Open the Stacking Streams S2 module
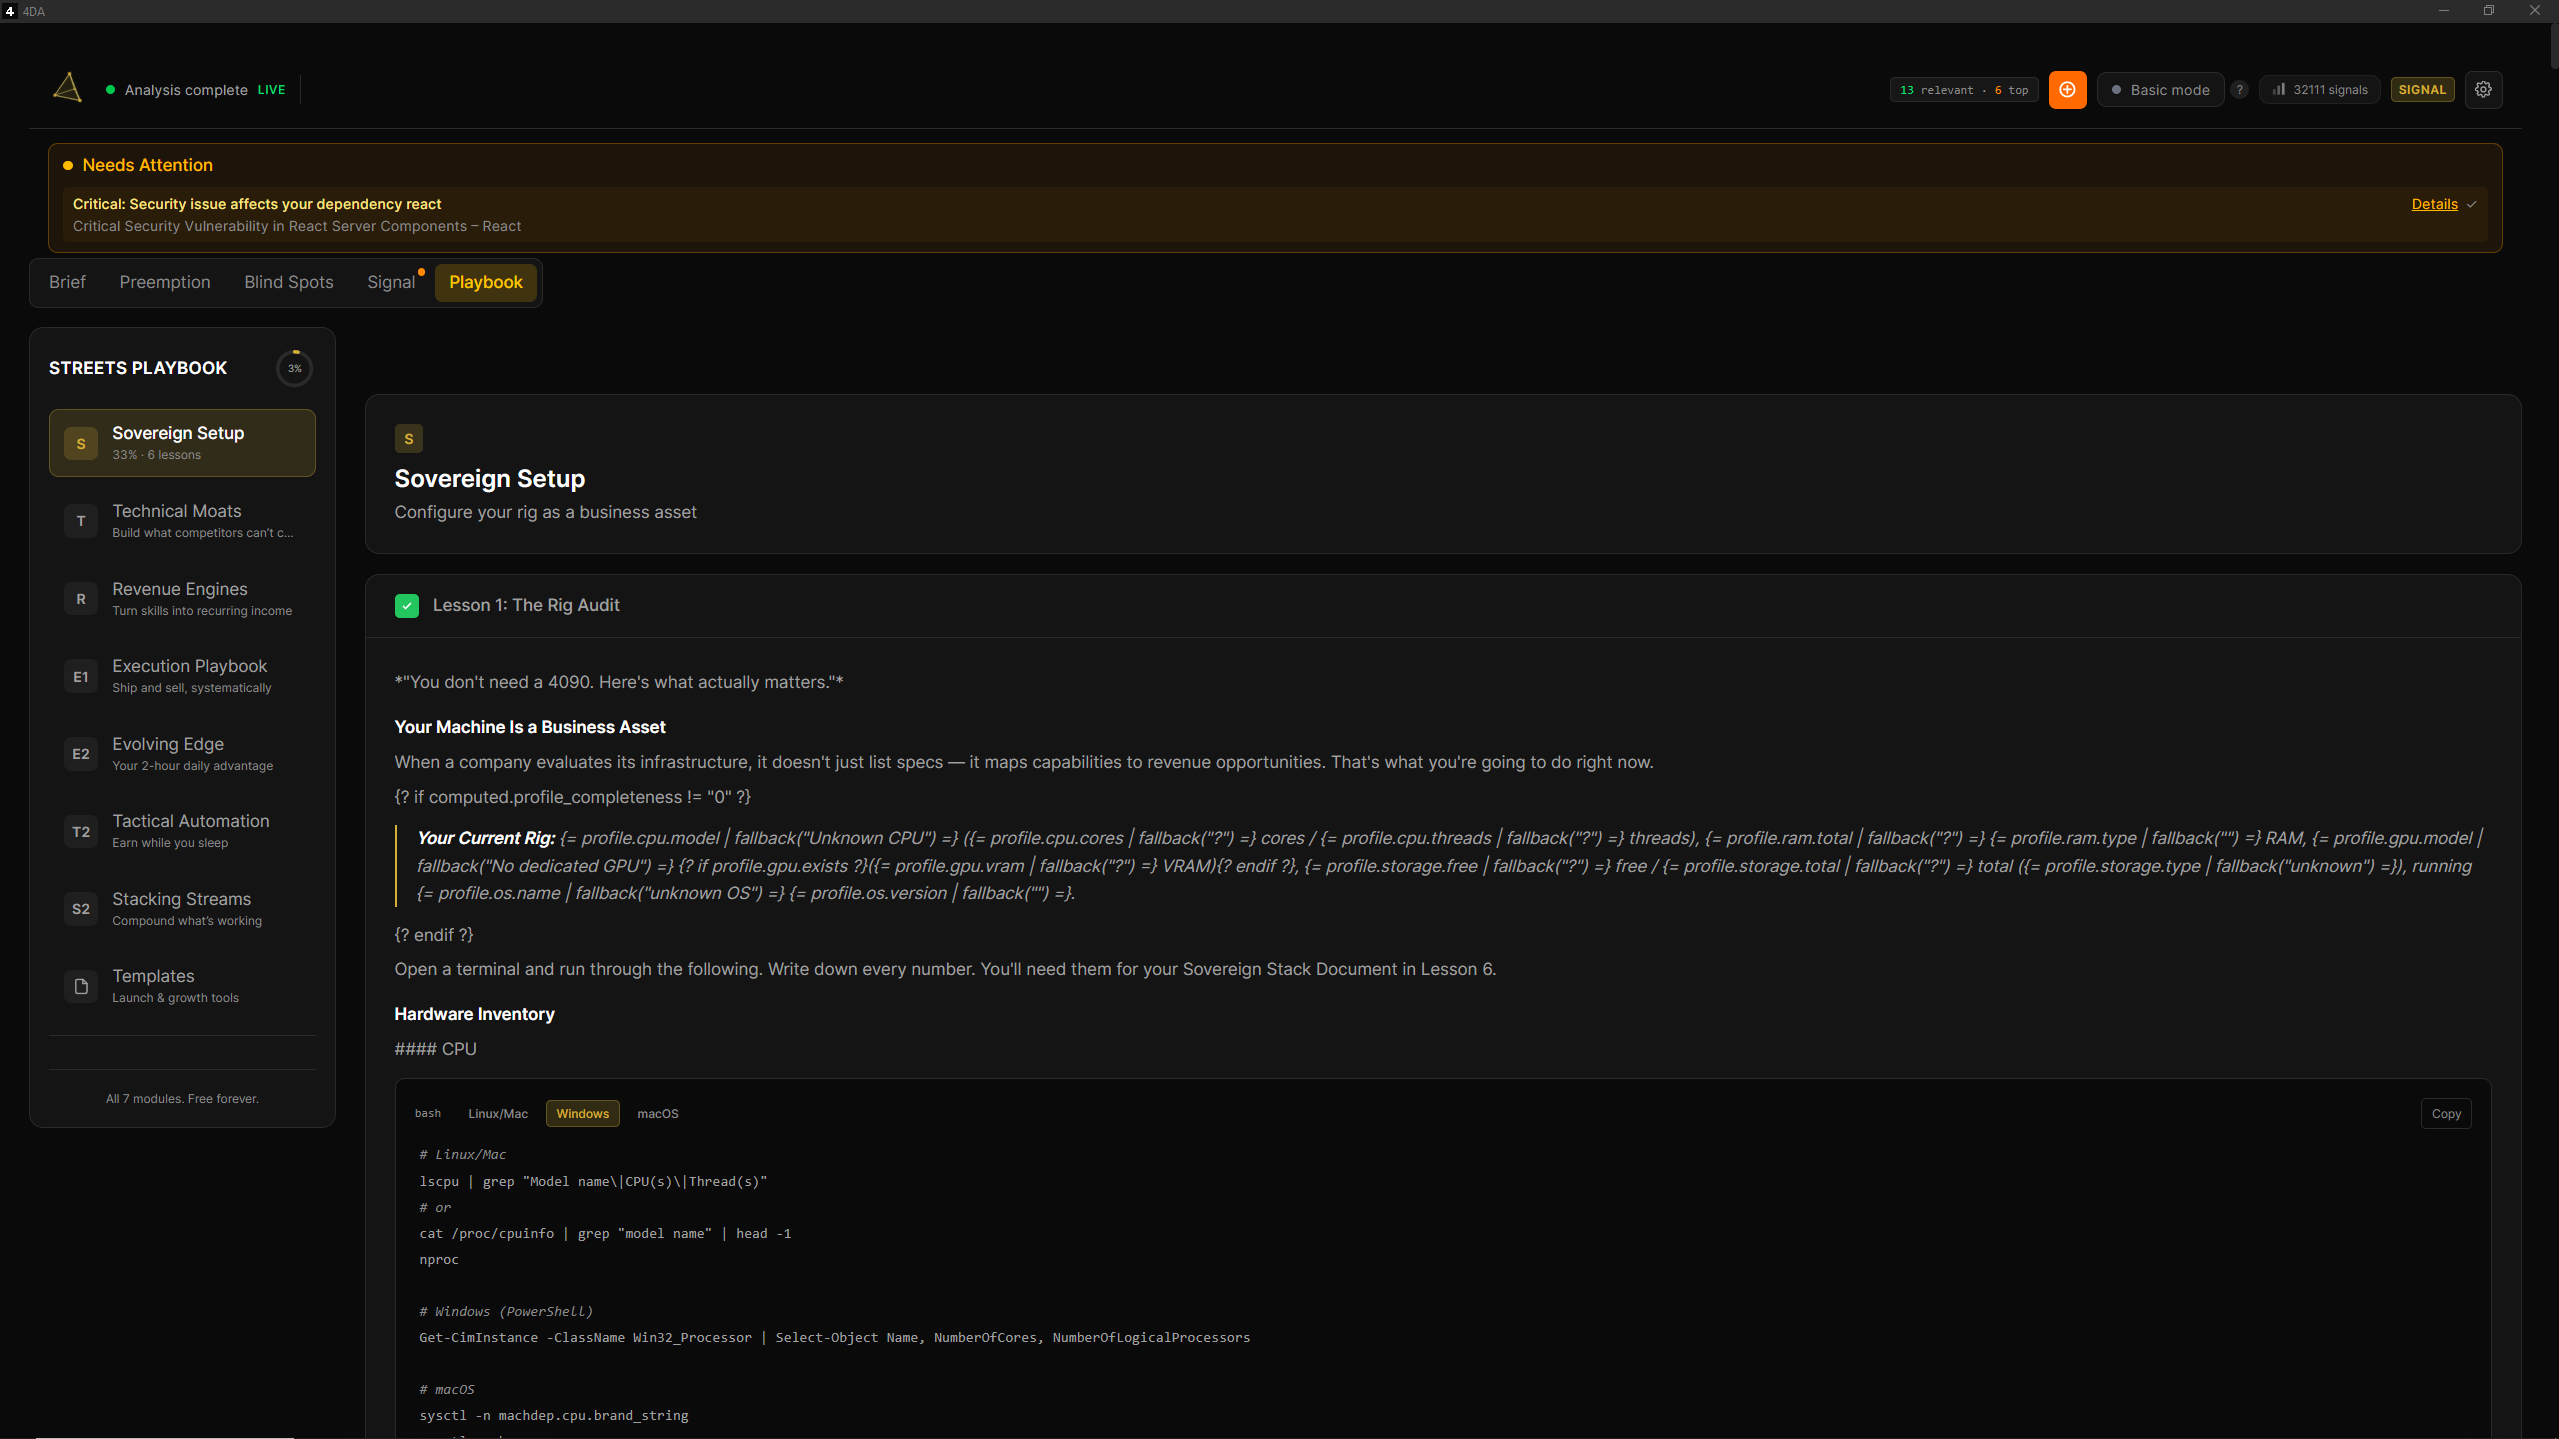The image size is (2559, 1439). coord(182,908)
